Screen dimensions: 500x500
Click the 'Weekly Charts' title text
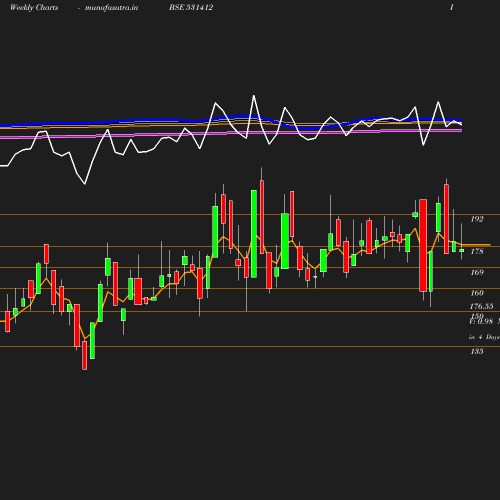pyautogui.click(x=34, y=7)
